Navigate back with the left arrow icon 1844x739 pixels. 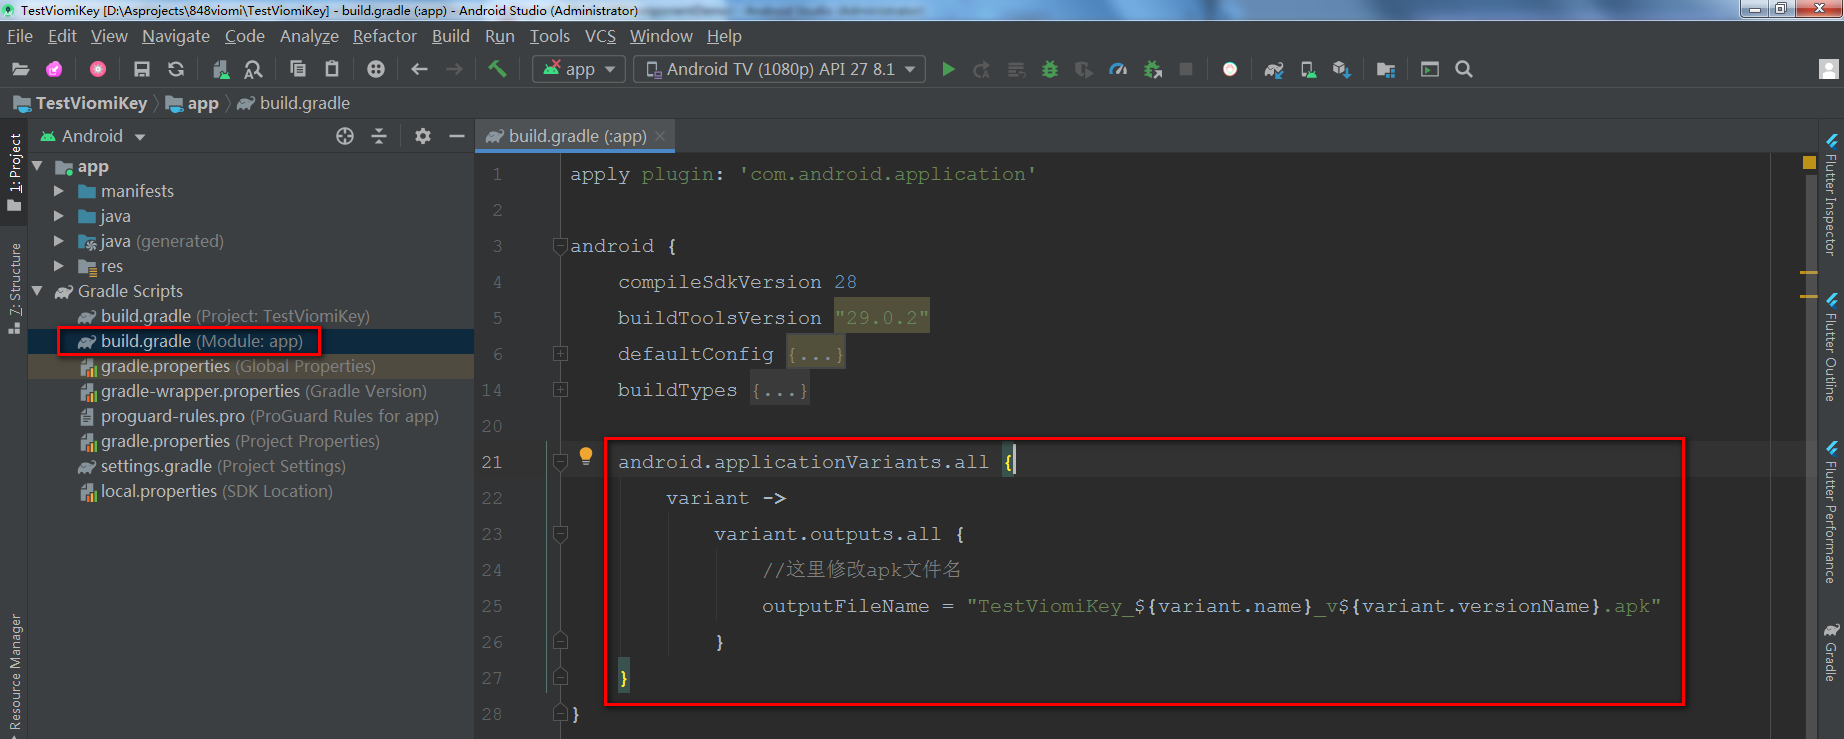point(420,69)
